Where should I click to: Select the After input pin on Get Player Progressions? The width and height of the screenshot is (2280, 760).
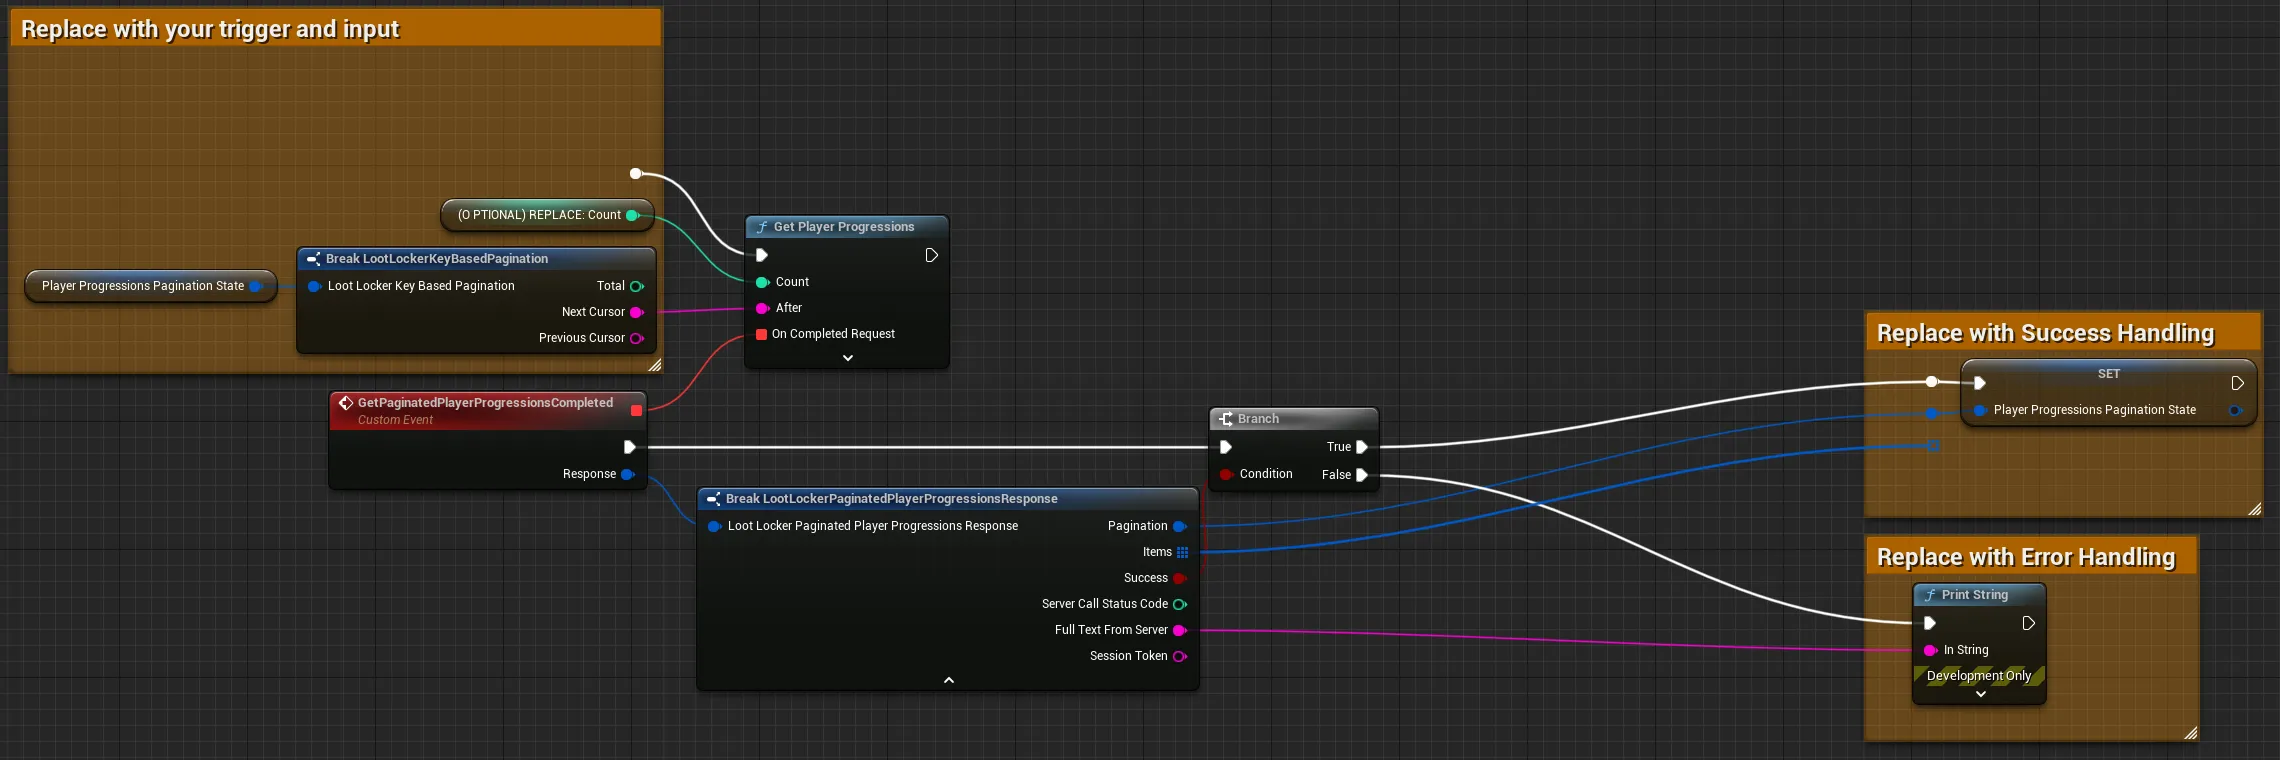coord(762,308)
